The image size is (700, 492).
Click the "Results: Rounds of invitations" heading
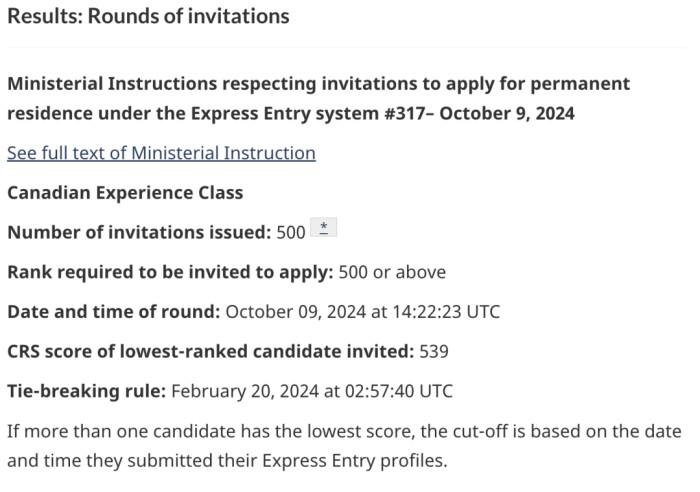(148, 16)
